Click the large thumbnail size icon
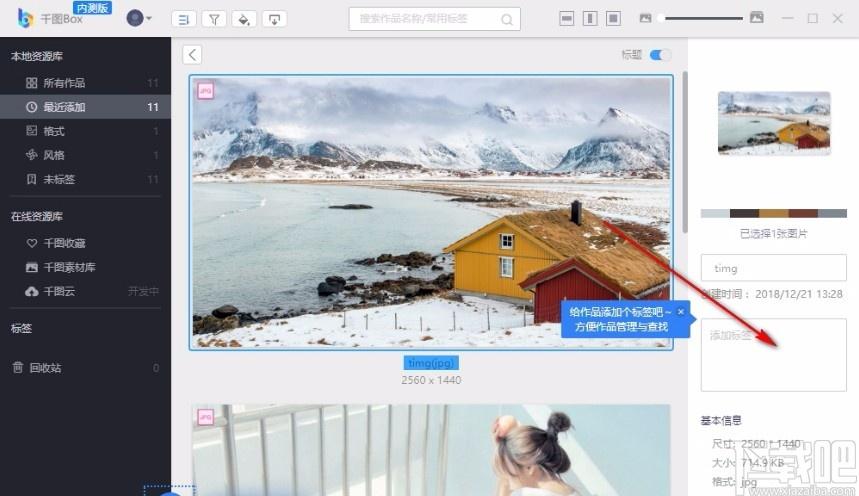 tap(757, 18)
